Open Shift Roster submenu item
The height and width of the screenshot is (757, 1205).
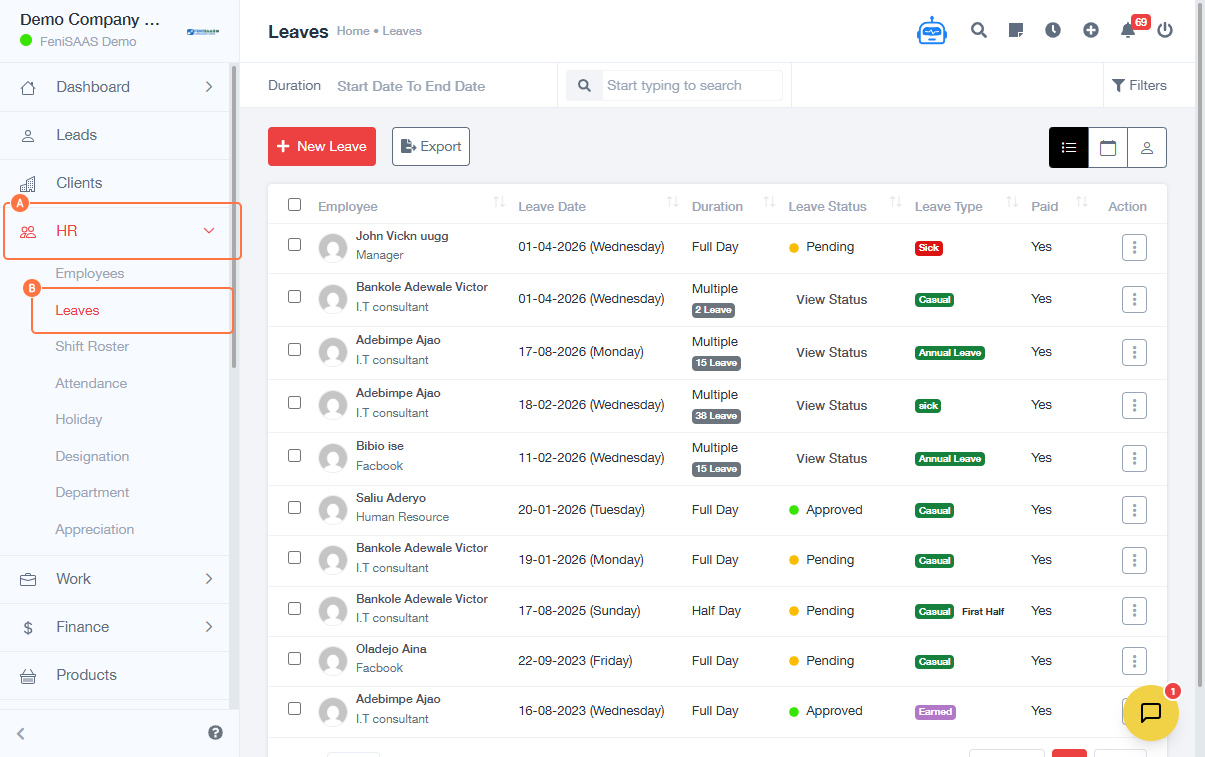coord(92,346)
